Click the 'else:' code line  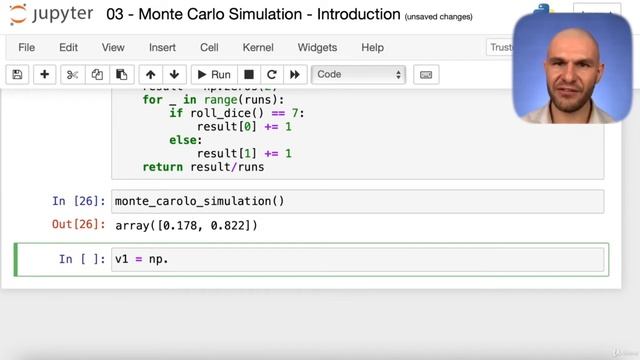click(x=186, y=140)
